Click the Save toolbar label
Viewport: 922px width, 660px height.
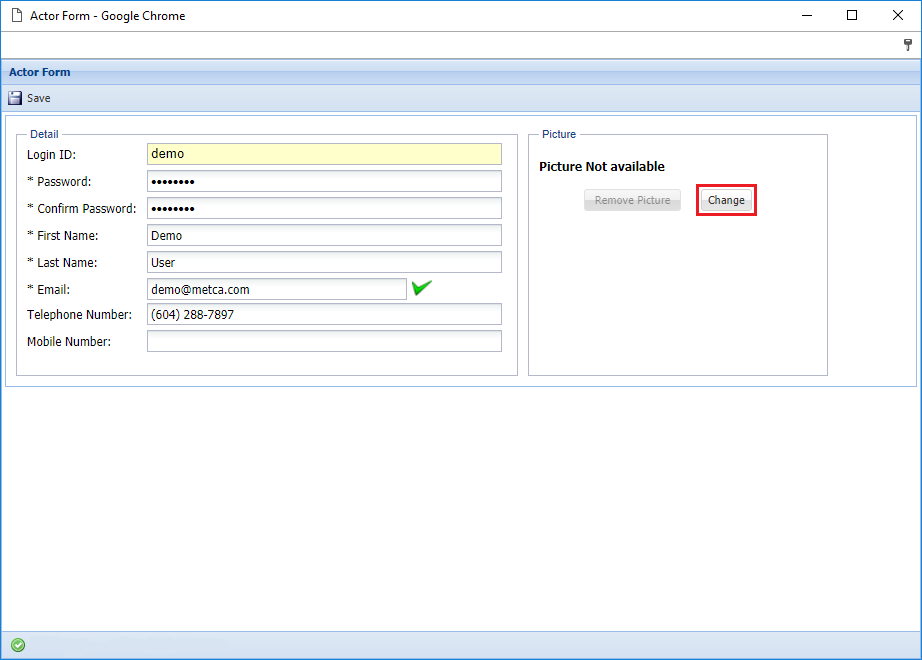[39, 98]
